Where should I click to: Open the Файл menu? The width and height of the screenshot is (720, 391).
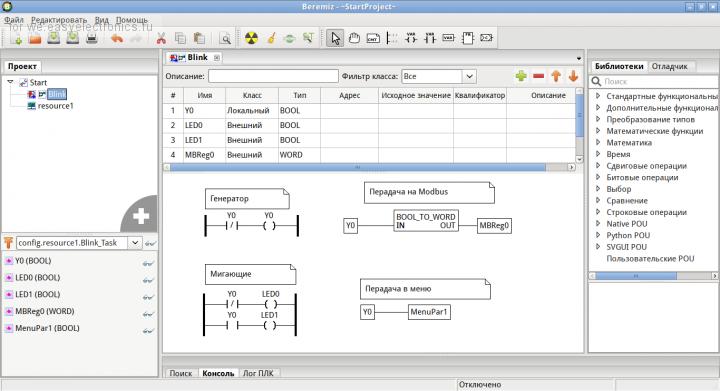click(14, 20)
